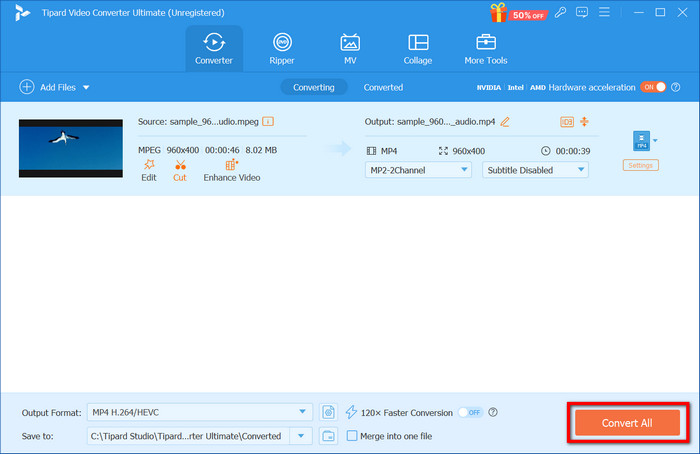
Task: Open the MV tab
Action: pyautogui.click(x=350, y=49)
